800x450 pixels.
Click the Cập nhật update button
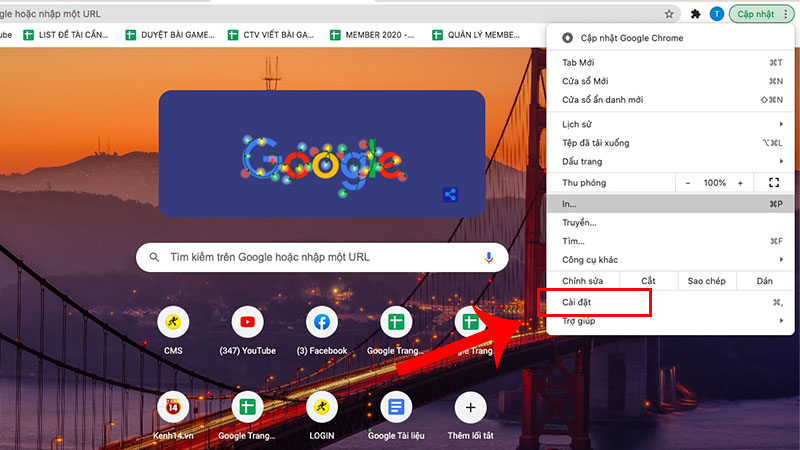pos(756,14)
